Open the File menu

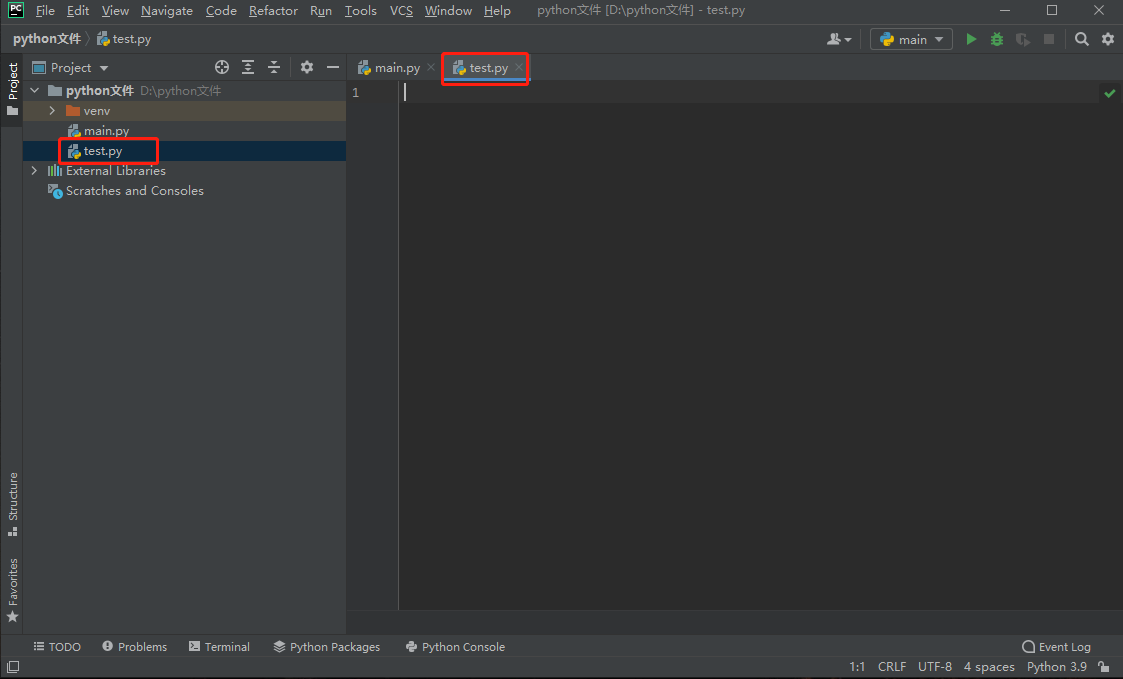point(45,11)
